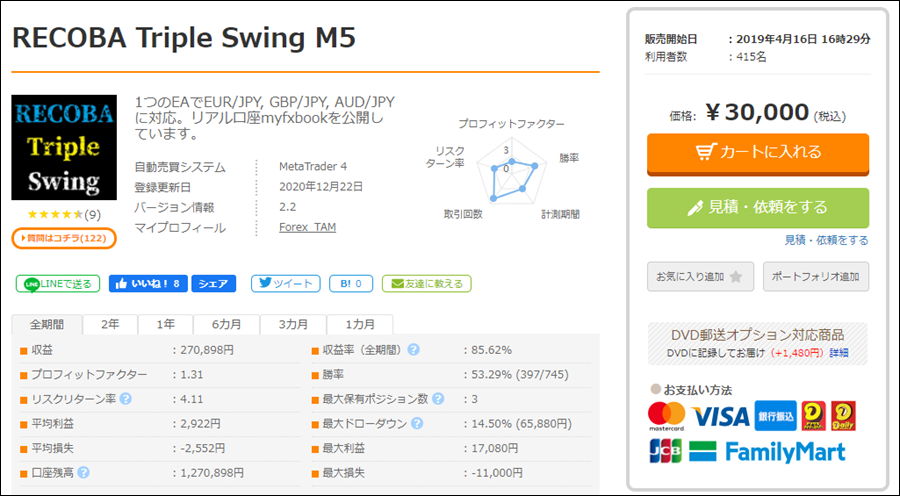Image resolution: width=900 pixels, height=496 pixels.
Task: Click the ポートフォリオ追加 button
Action: click(816, 277)
